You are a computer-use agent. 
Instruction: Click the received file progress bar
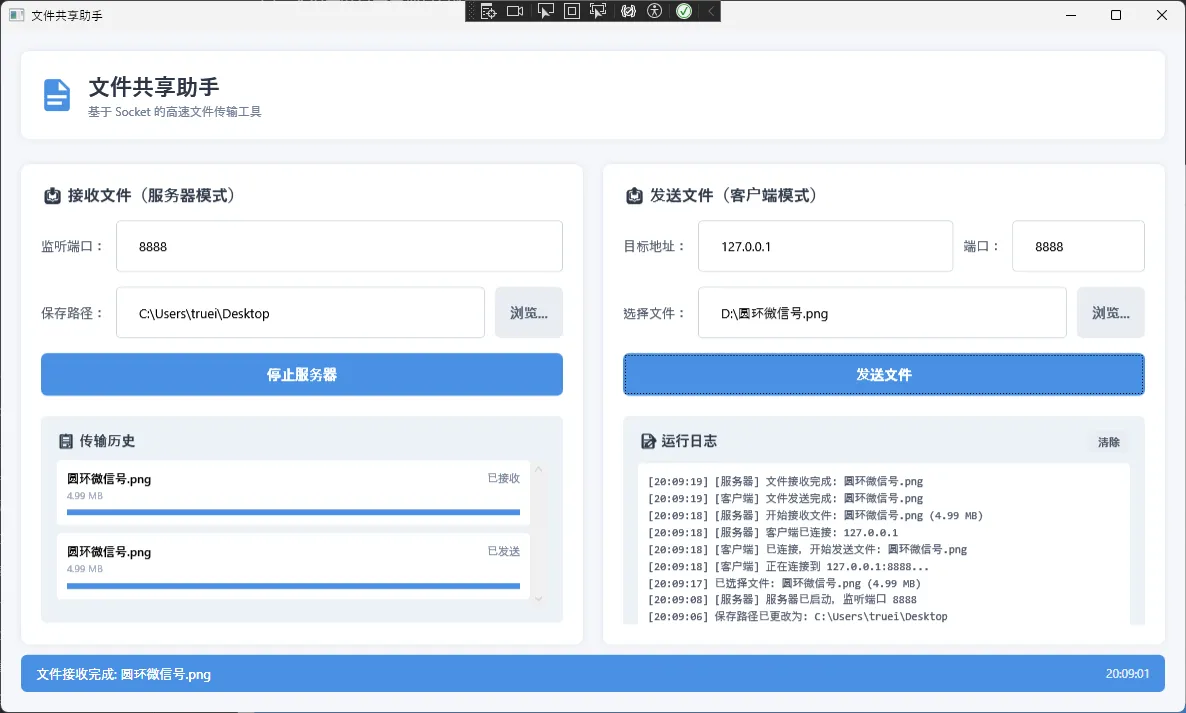[293, 512]
